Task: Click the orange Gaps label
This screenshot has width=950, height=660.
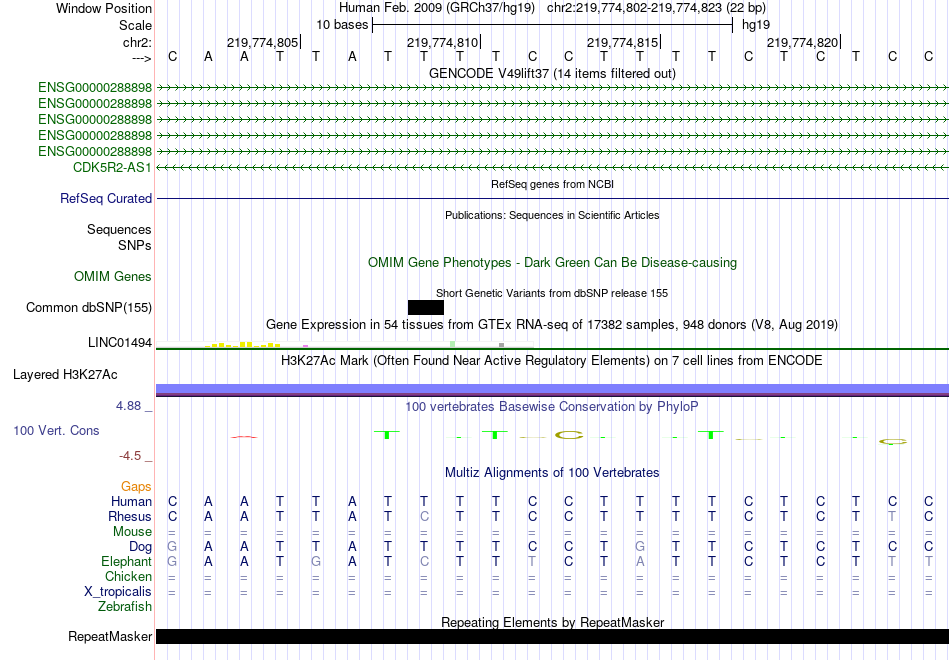Action: click(136, 487)
